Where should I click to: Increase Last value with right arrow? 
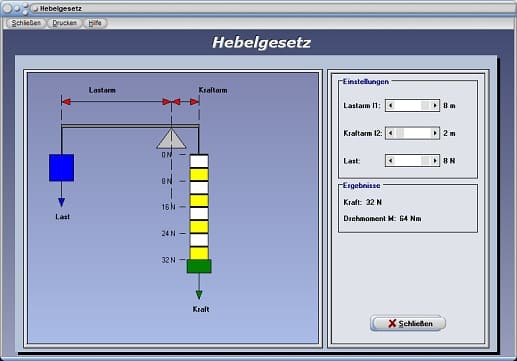tap(434, 161)
